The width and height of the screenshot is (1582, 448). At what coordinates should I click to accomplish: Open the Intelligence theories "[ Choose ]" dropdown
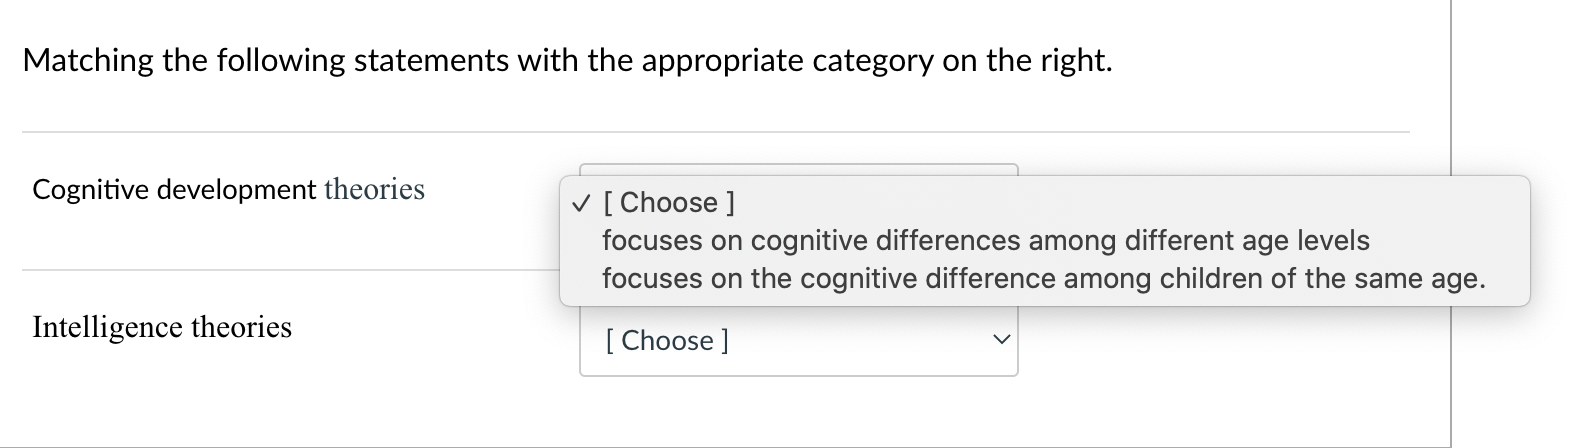pos(797,341)
